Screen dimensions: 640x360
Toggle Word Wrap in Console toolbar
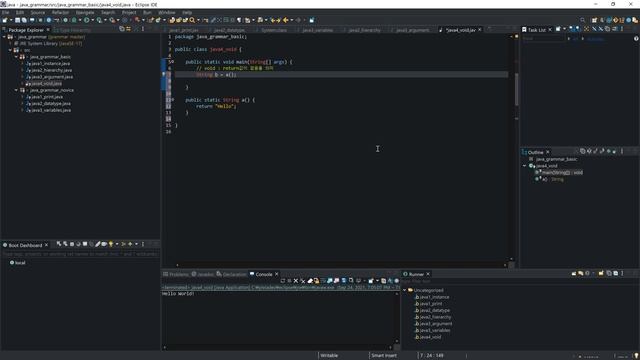pyautogui.click(x=323, y=281)
